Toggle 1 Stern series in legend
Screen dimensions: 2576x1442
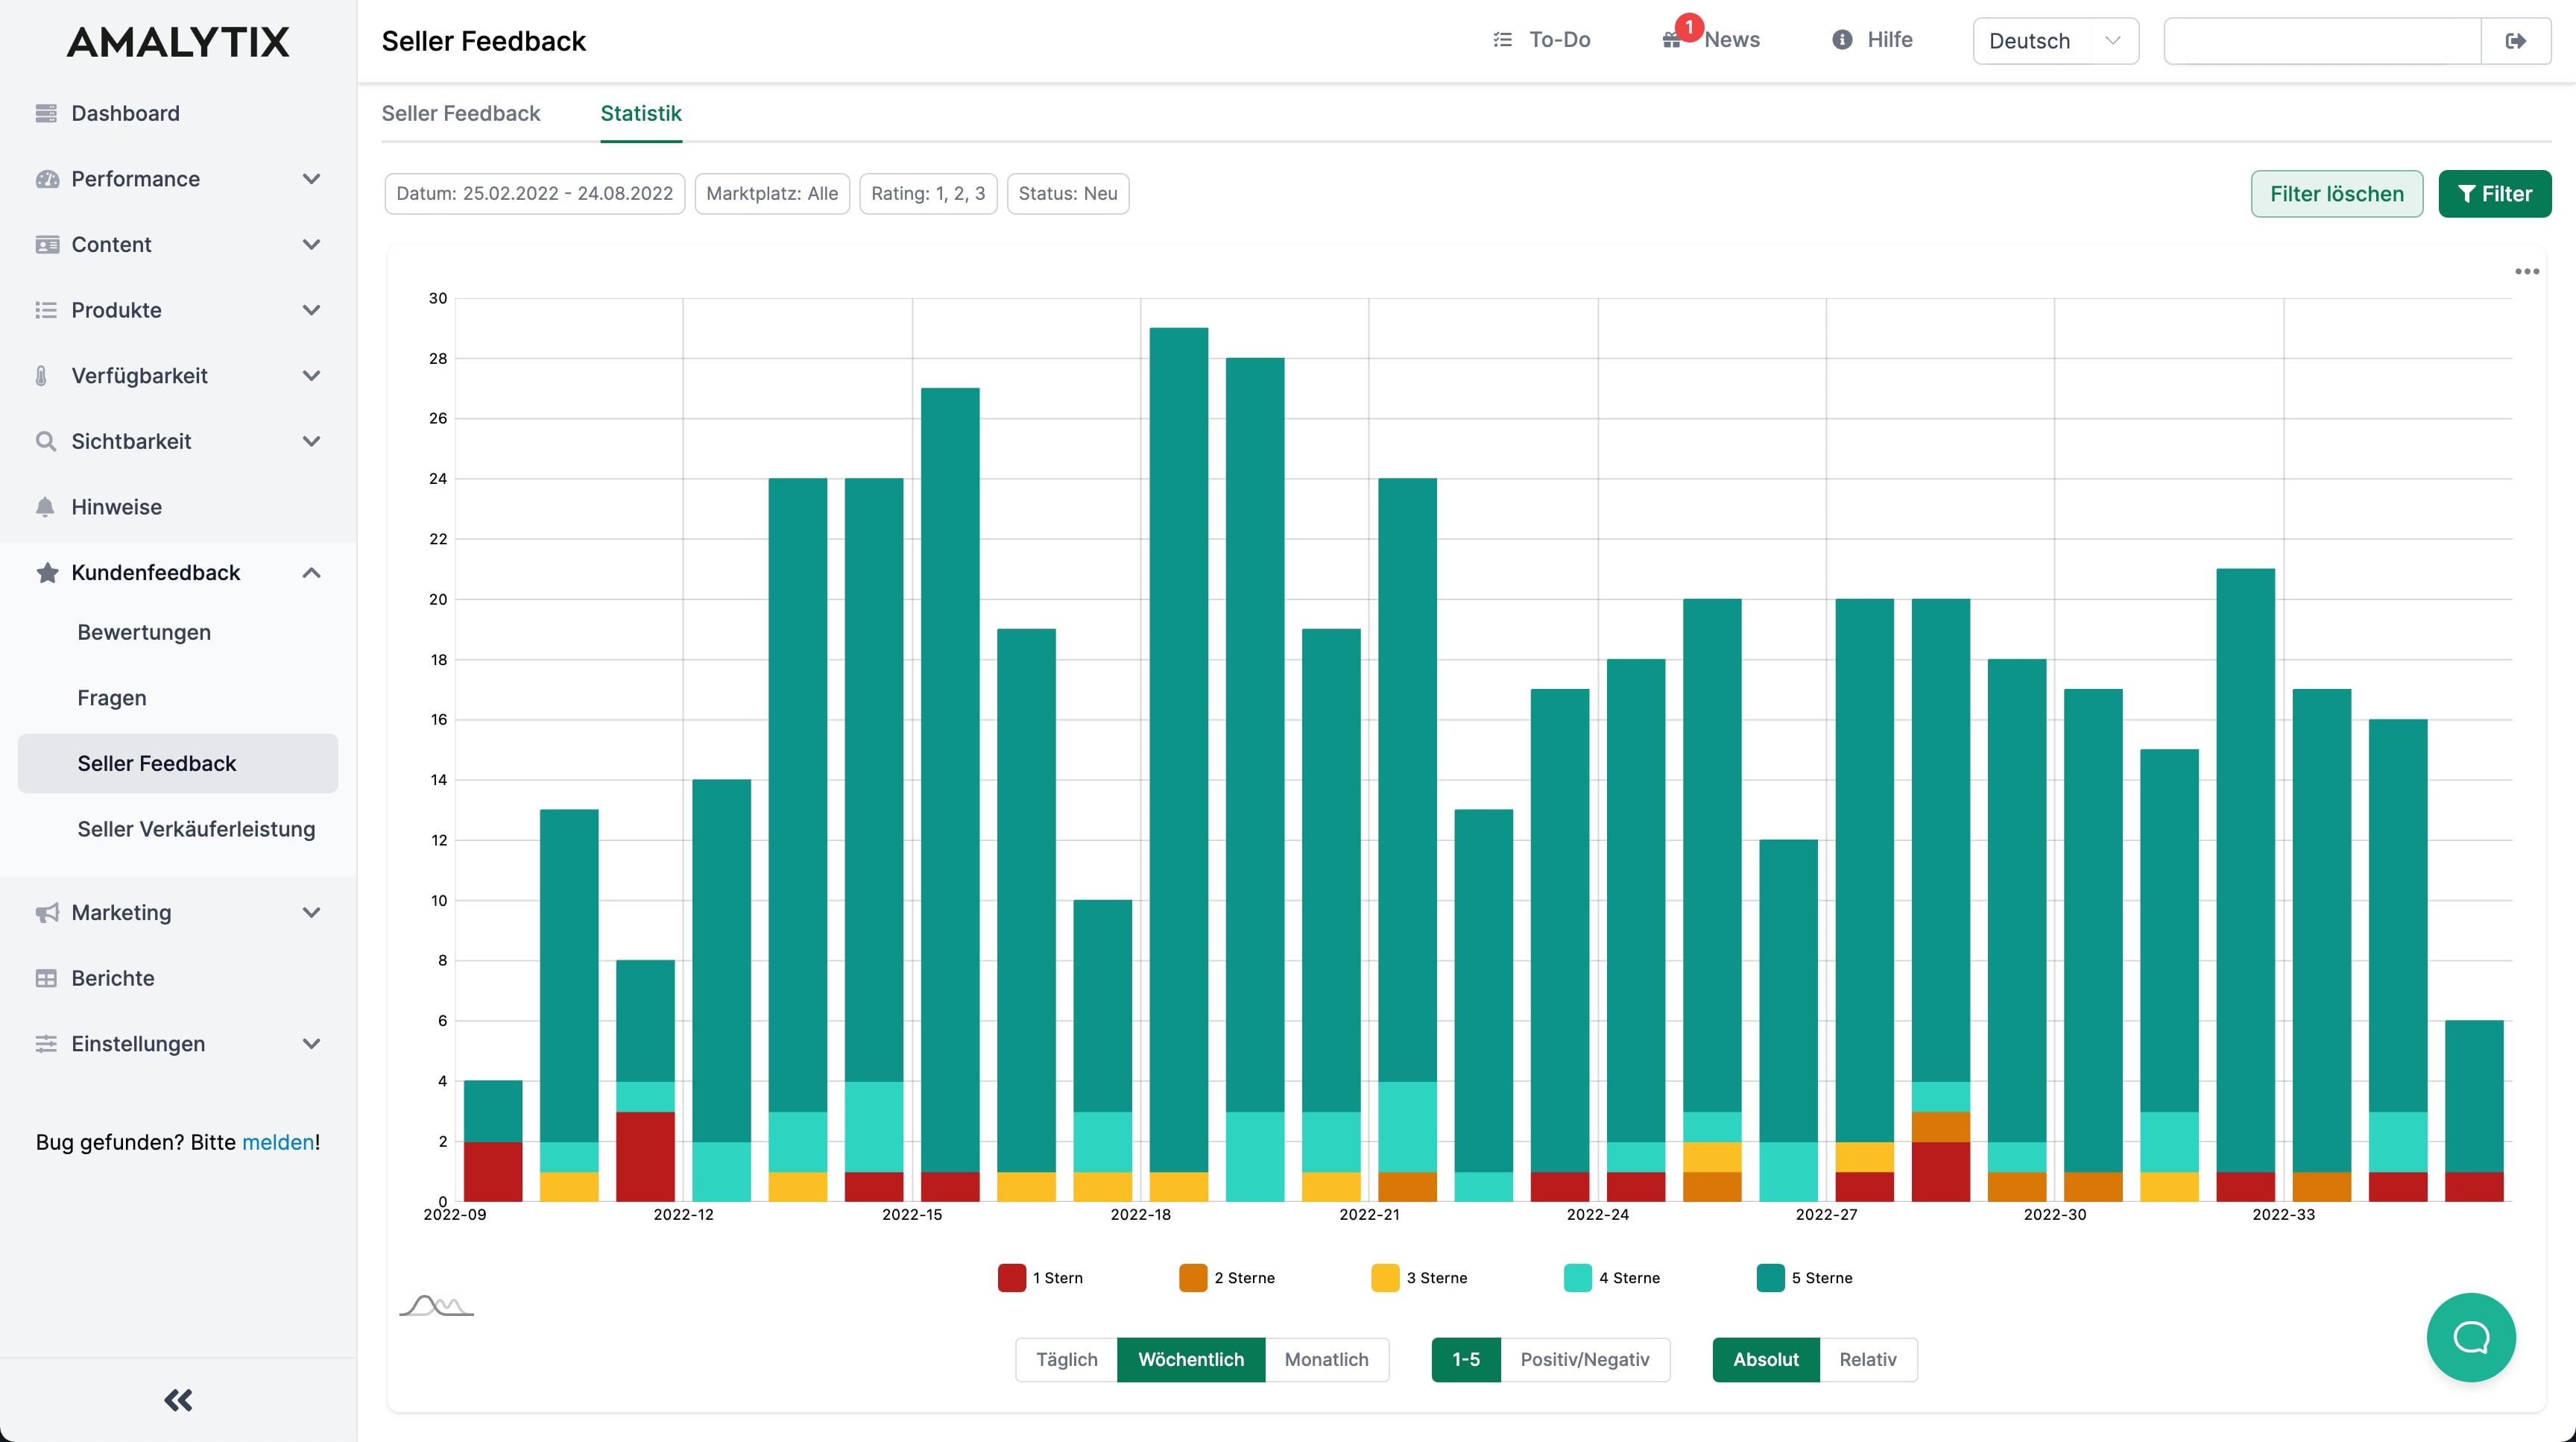pyautogui.click(x=1041, y=1278)
